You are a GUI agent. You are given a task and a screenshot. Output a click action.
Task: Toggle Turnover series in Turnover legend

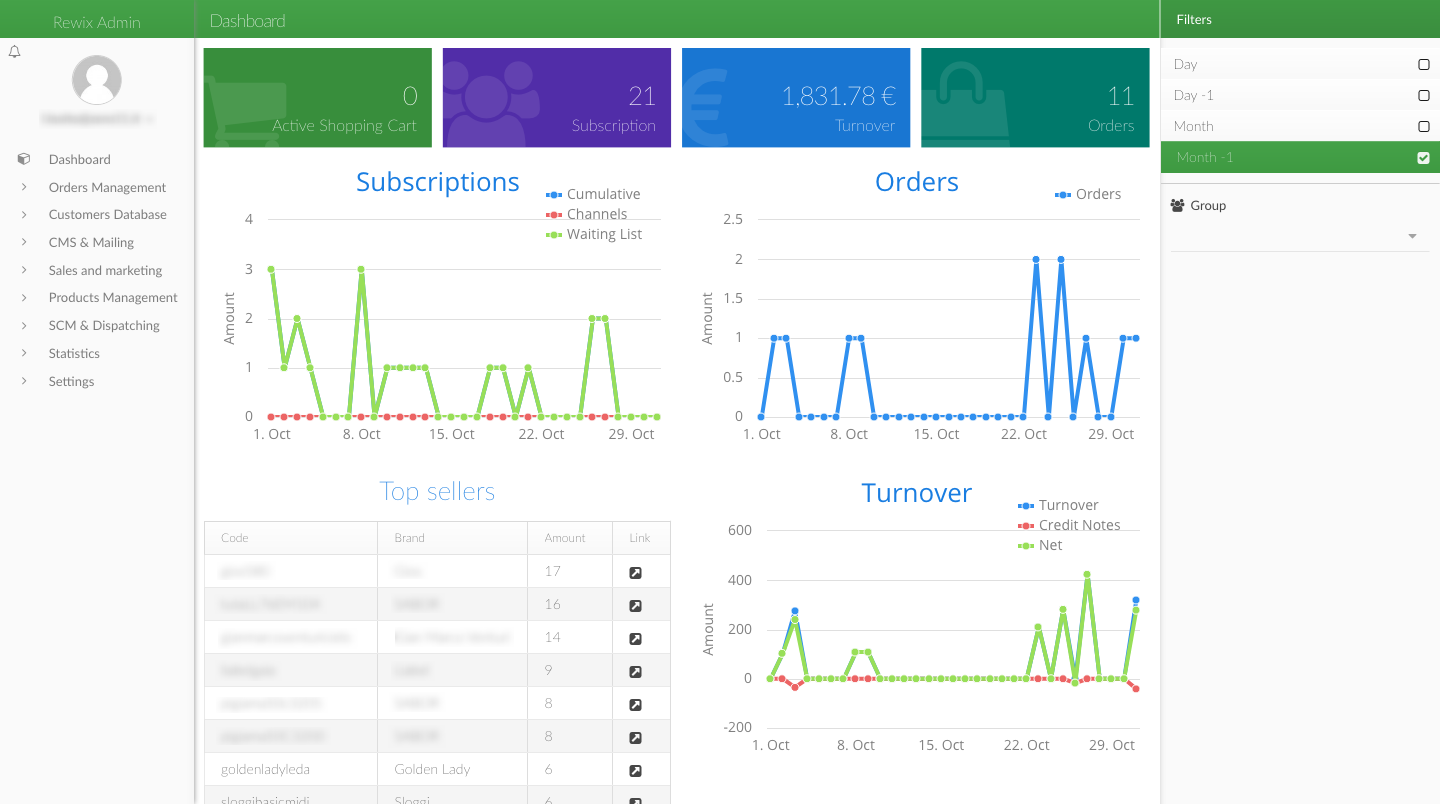click(x=1058, y=505)
